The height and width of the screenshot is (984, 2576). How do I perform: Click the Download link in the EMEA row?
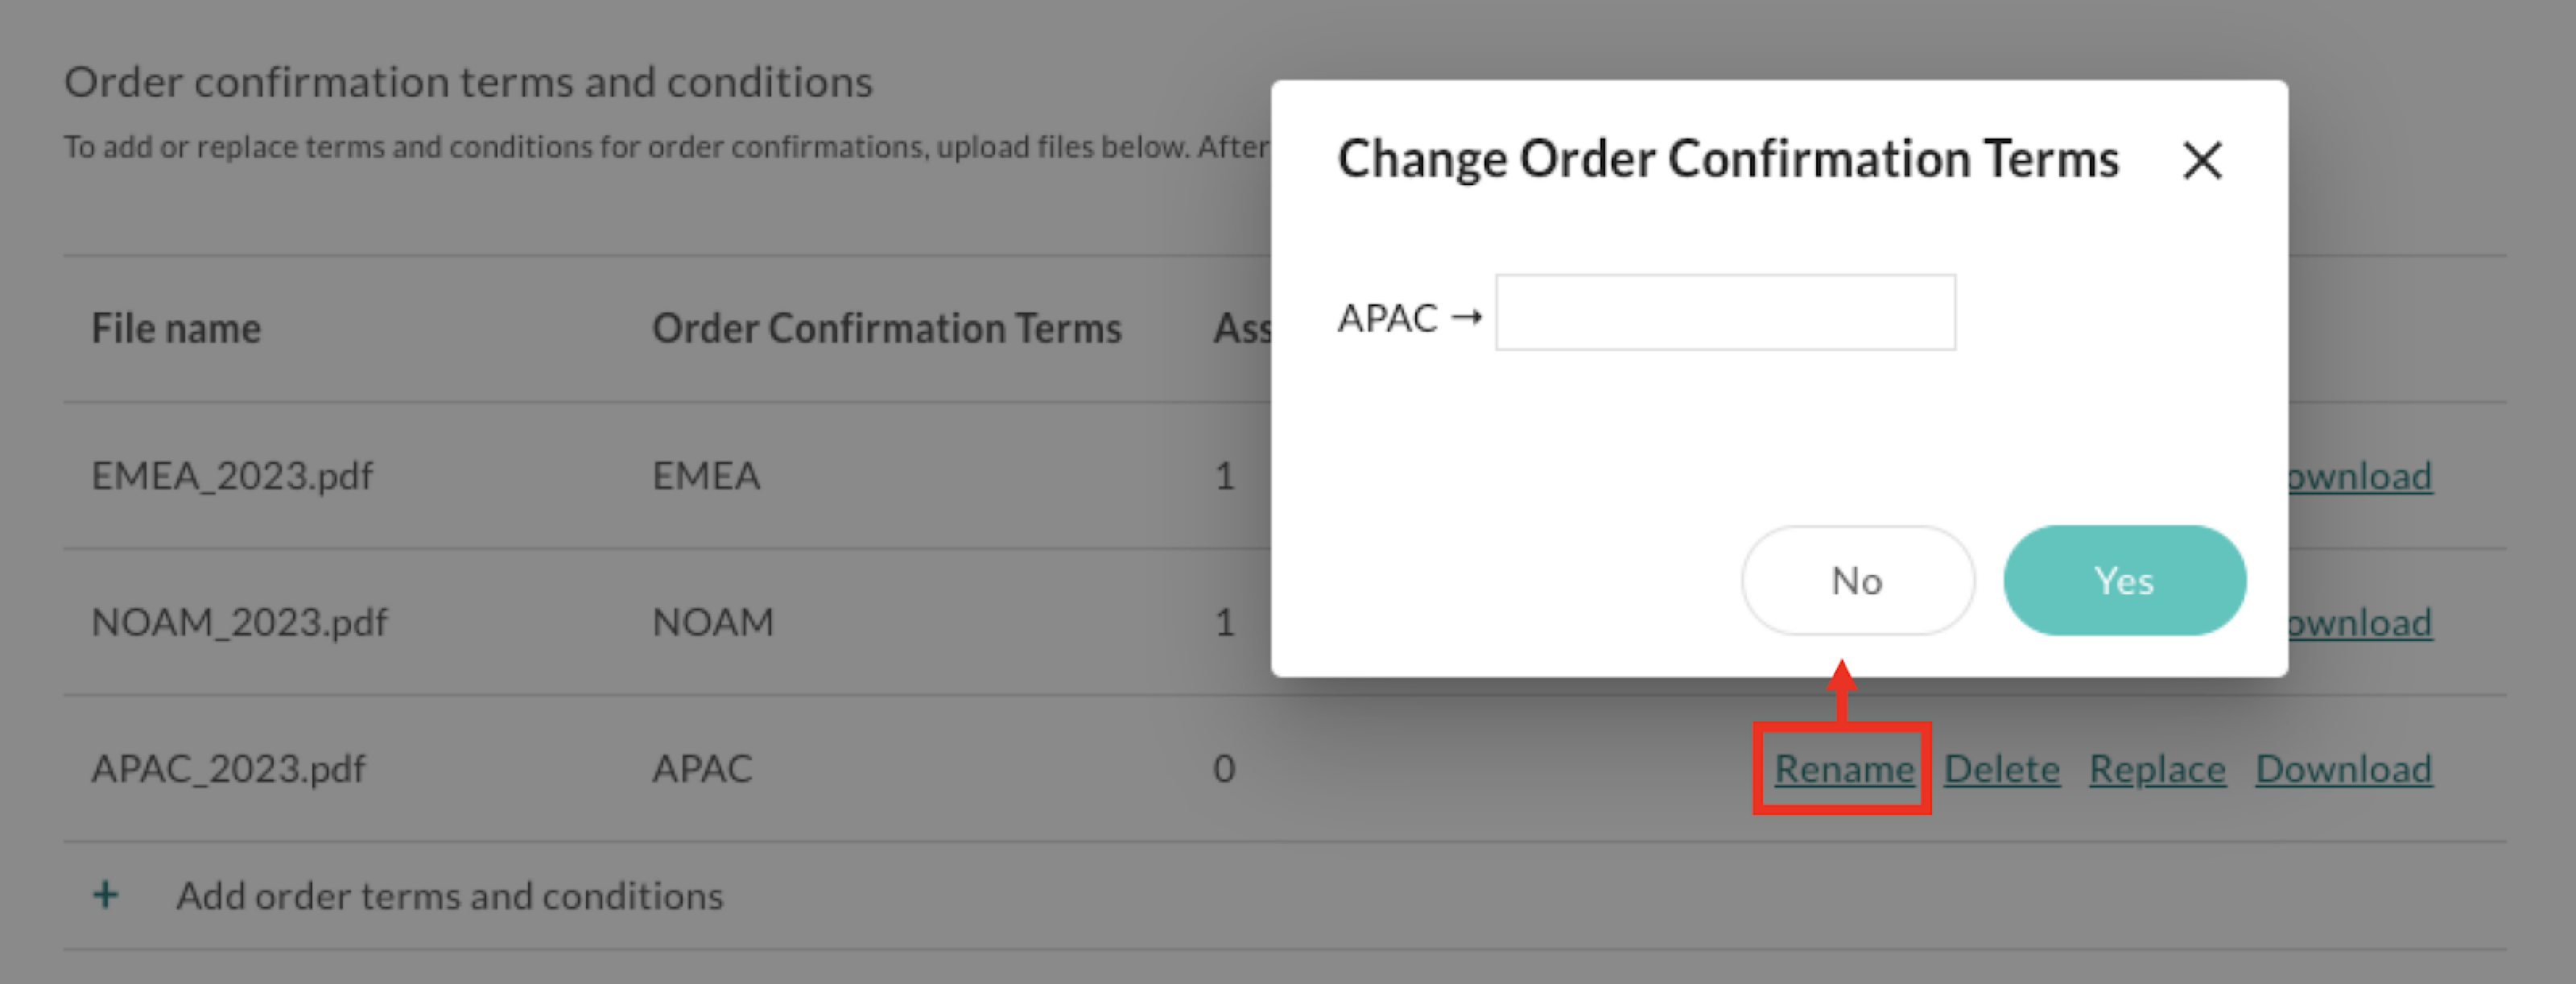(2360, 476)
